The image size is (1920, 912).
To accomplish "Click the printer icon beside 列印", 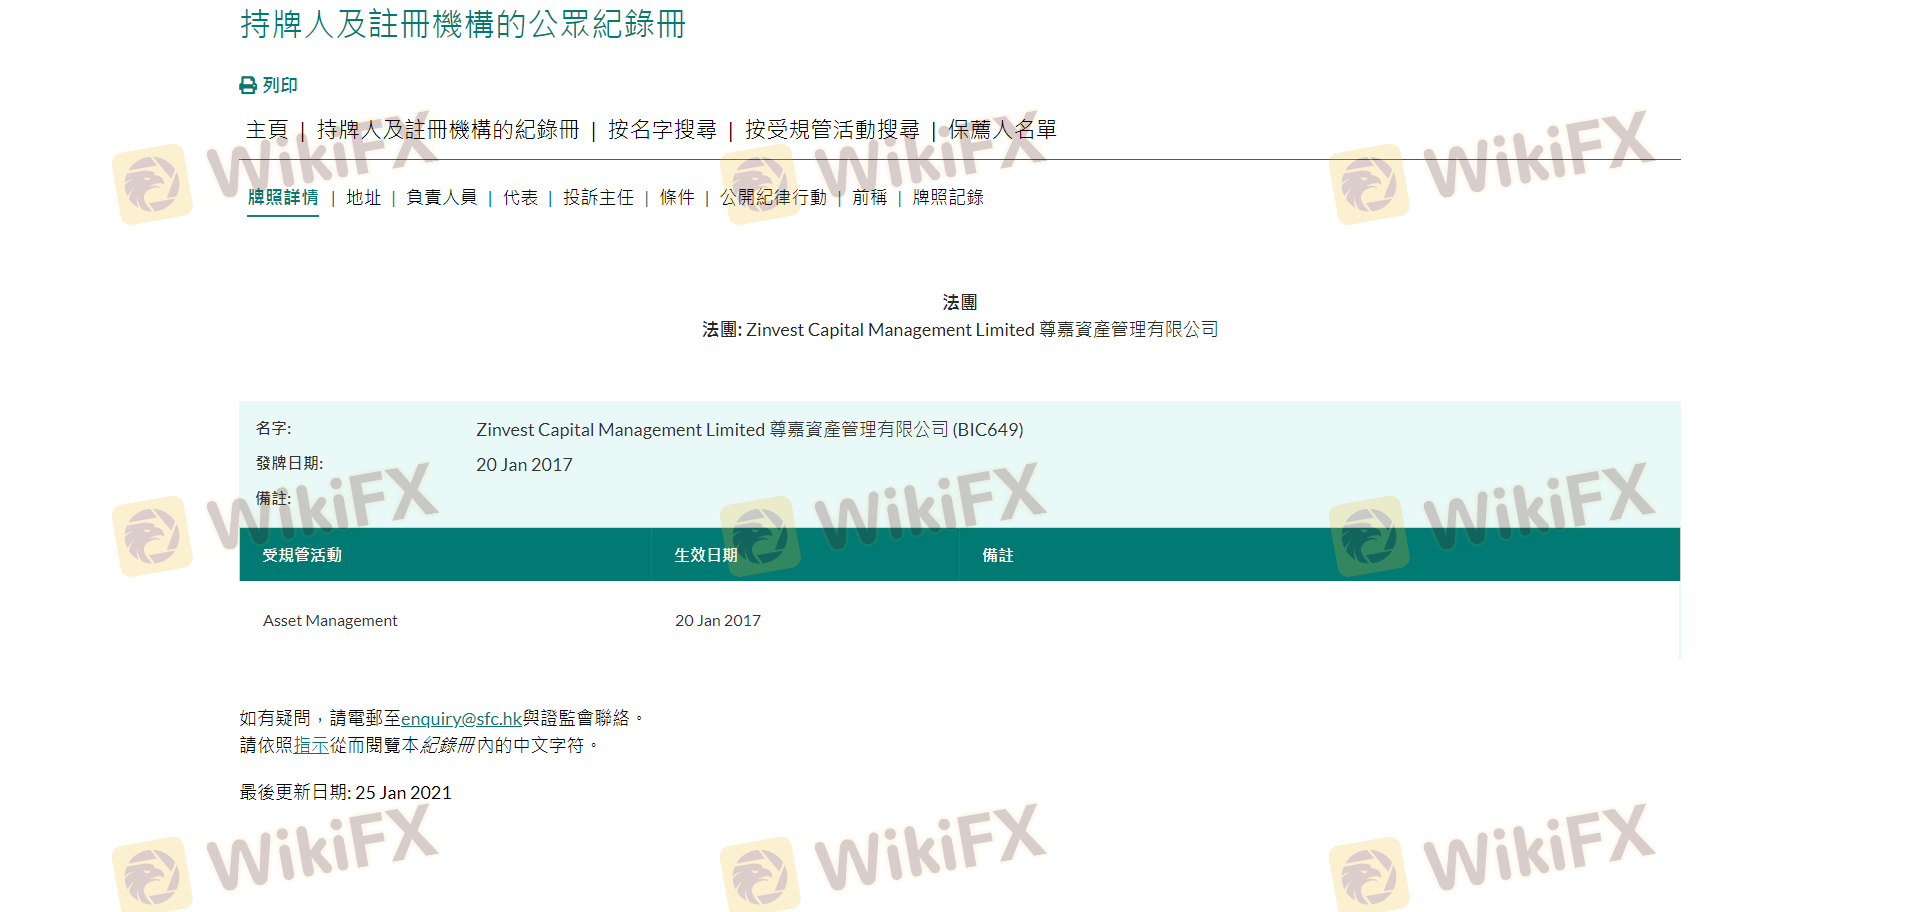I will (x=248, y=86).
